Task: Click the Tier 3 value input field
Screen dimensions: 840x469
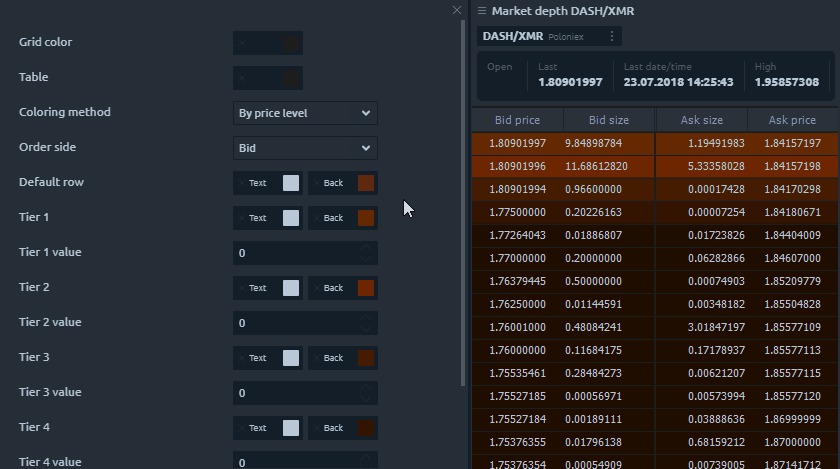Action: [x=295, y=393]
